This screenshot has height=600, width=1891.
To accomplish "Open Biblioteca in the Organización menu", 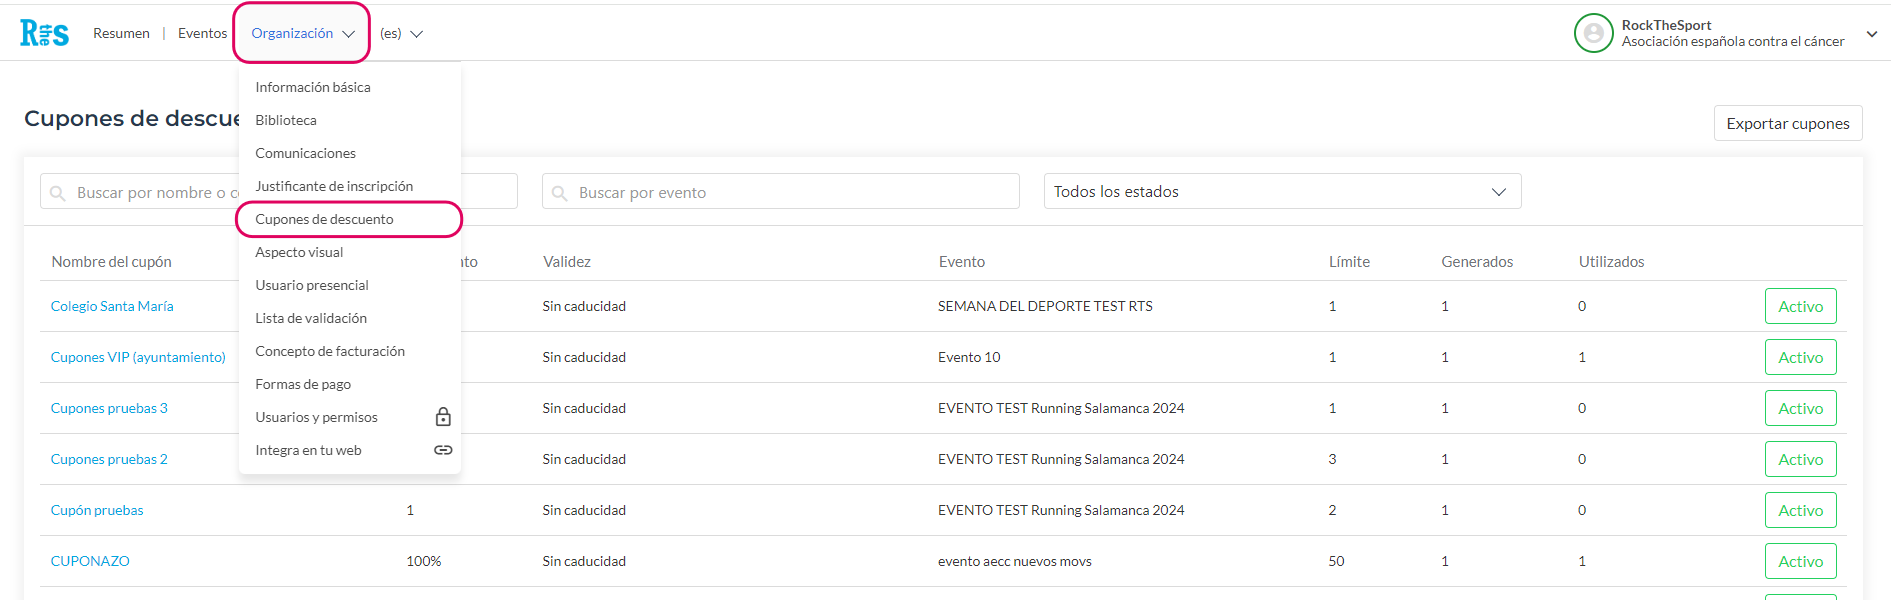I will pos(286,120).
